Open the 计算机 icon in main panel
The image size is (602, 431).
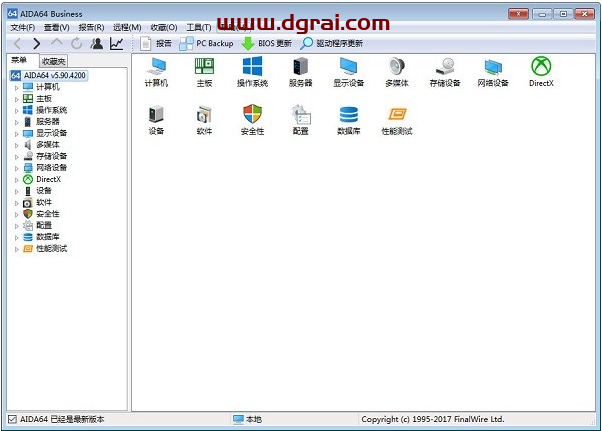pyautogui.click(x=156, y=72)
